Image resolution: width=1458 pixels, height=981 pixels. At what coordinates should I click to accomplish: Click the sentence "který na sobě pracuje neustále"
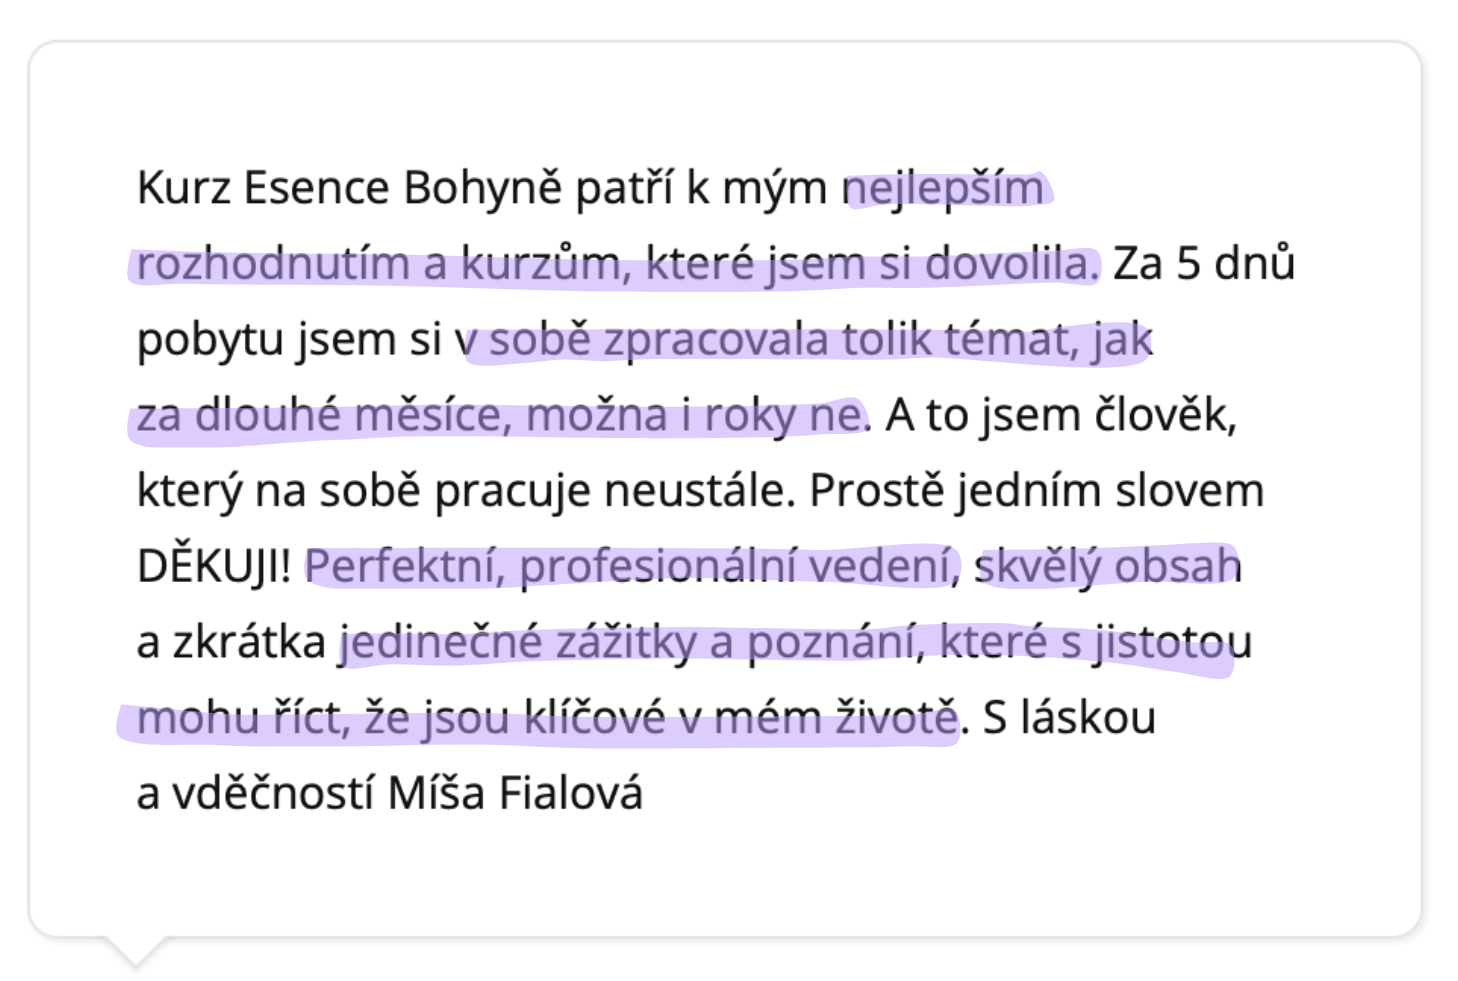click(466, 492)
